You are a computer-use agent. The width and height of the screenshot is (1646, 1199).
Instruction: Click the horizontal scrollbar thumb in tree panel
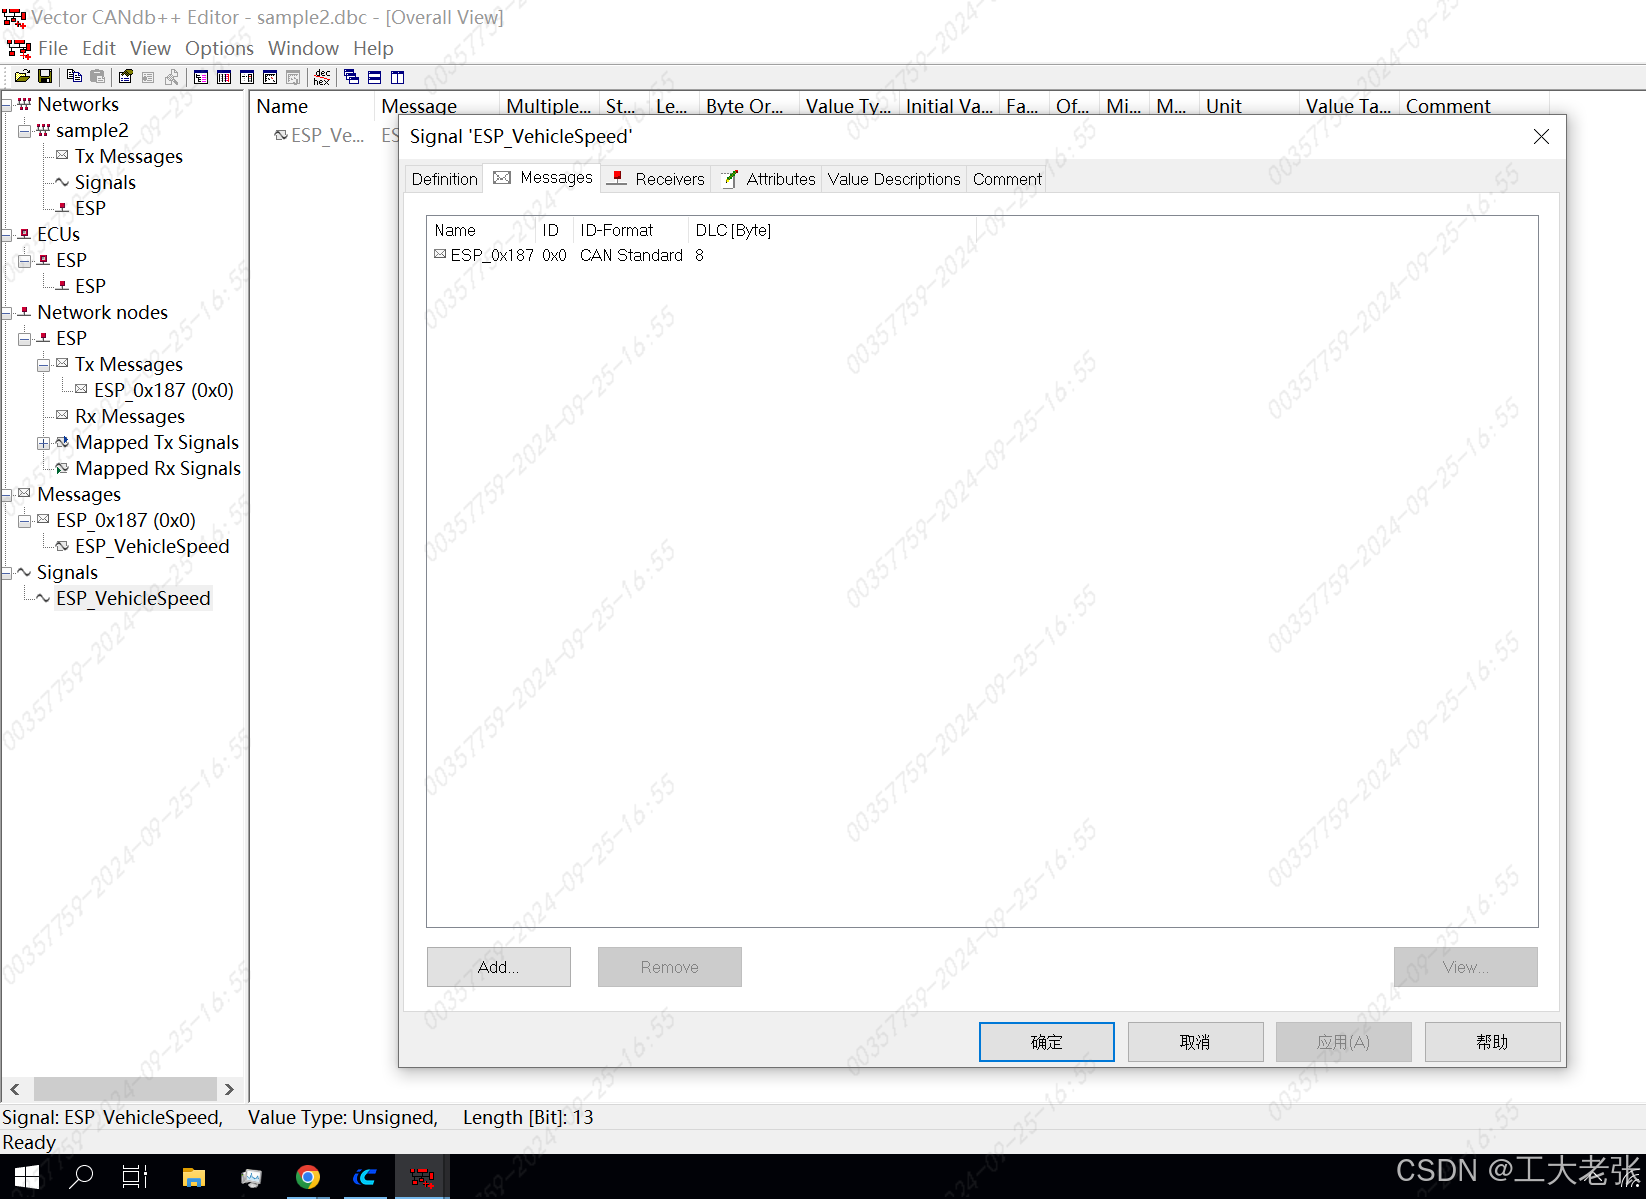click(x=125, y=1089)
